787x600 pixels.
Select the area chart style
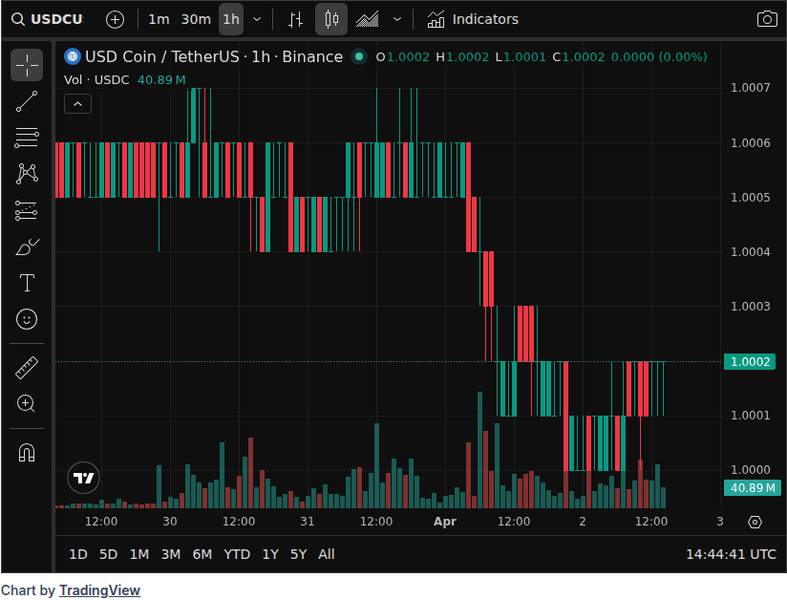click(x=367, y=20)
